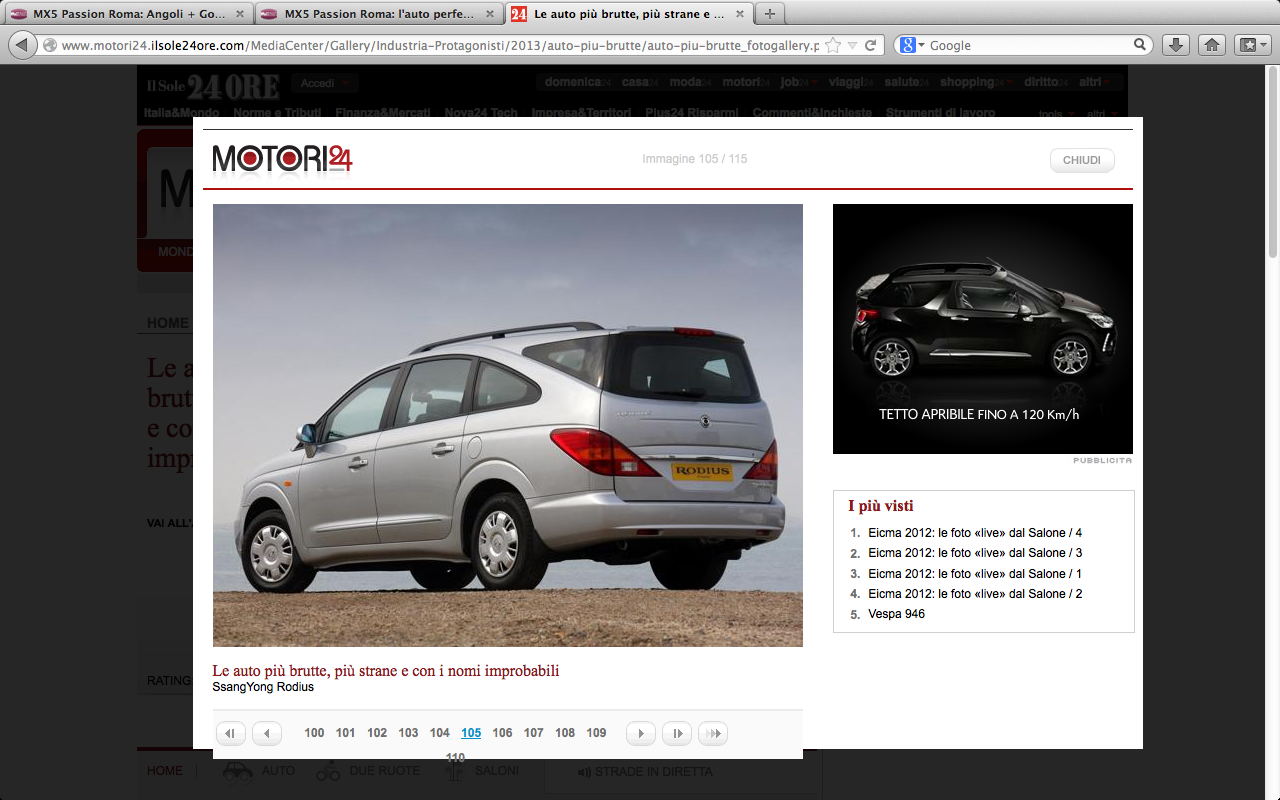Open image number 104
This screenshot has height=800, width=1280.
[x=440, y=733]
